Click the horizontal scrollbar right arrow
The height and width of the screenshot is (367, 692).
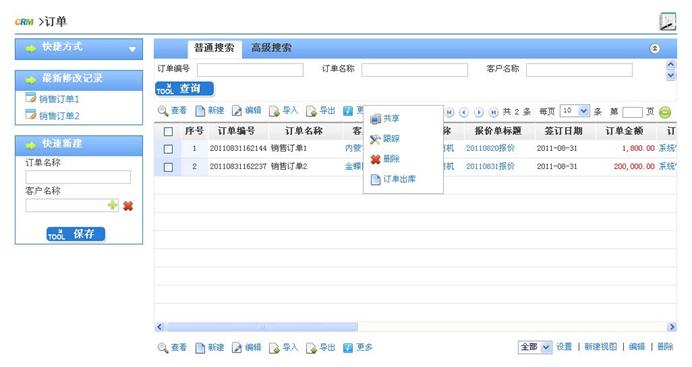pos(672,327)
